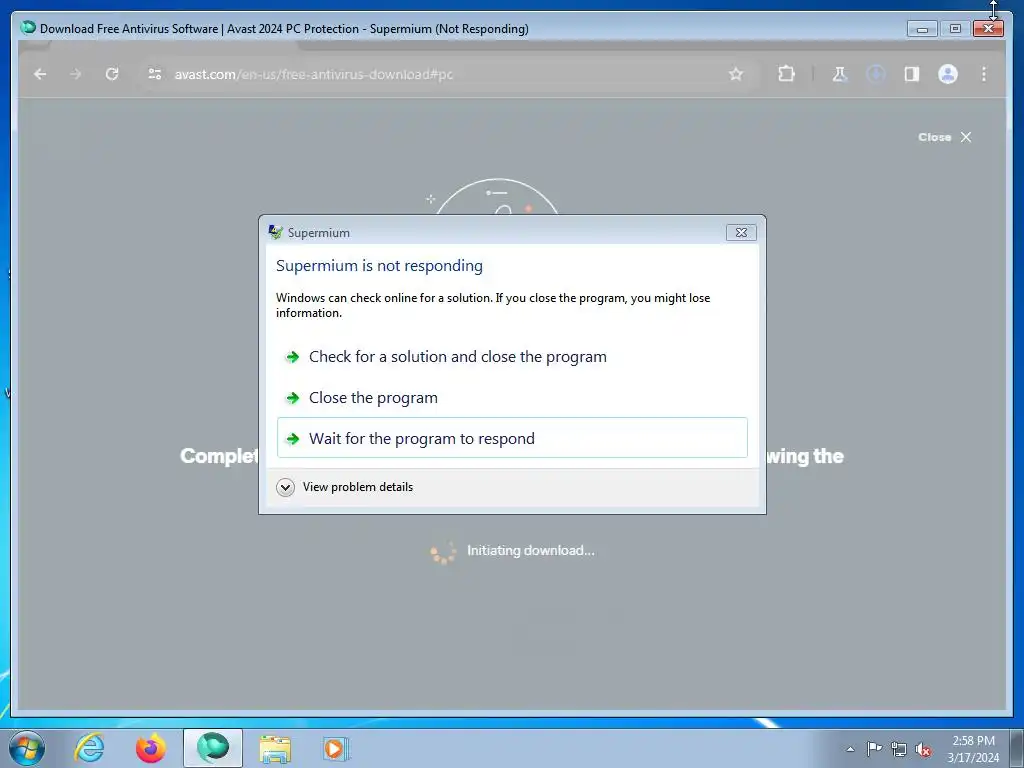Click the Supermium window title bar icon
1024x768 pixels.
click(x=28, y=27)
